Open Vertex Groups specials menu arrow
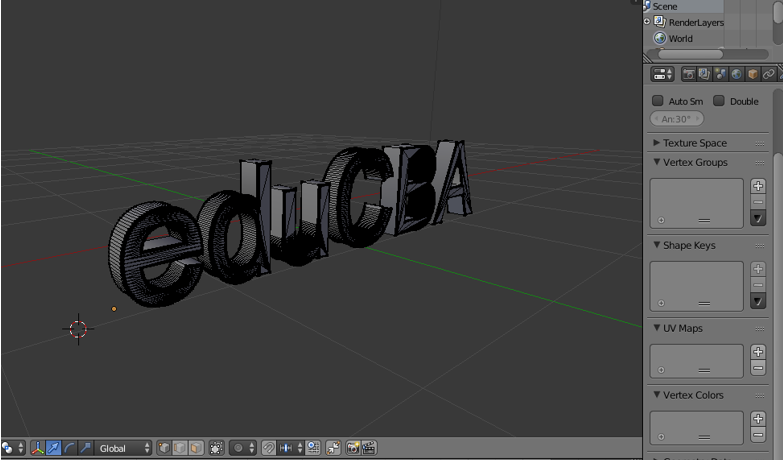The width and height of the screenshot is (783, 460). pos(758,218)
